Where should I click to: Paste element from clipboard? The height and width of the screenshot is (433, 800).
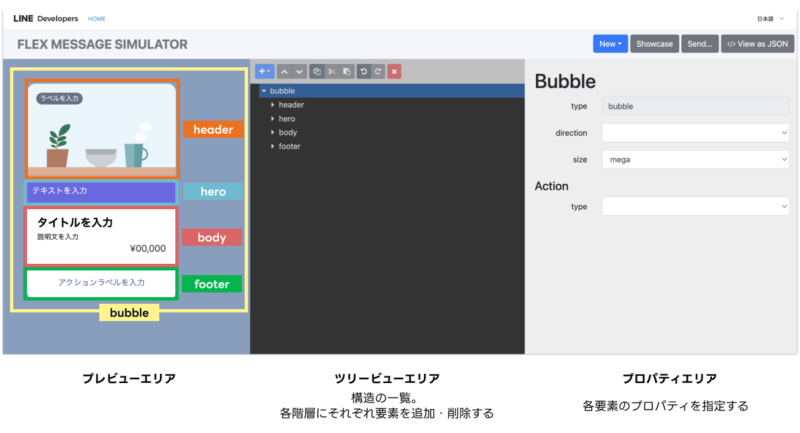pos(347,71)
